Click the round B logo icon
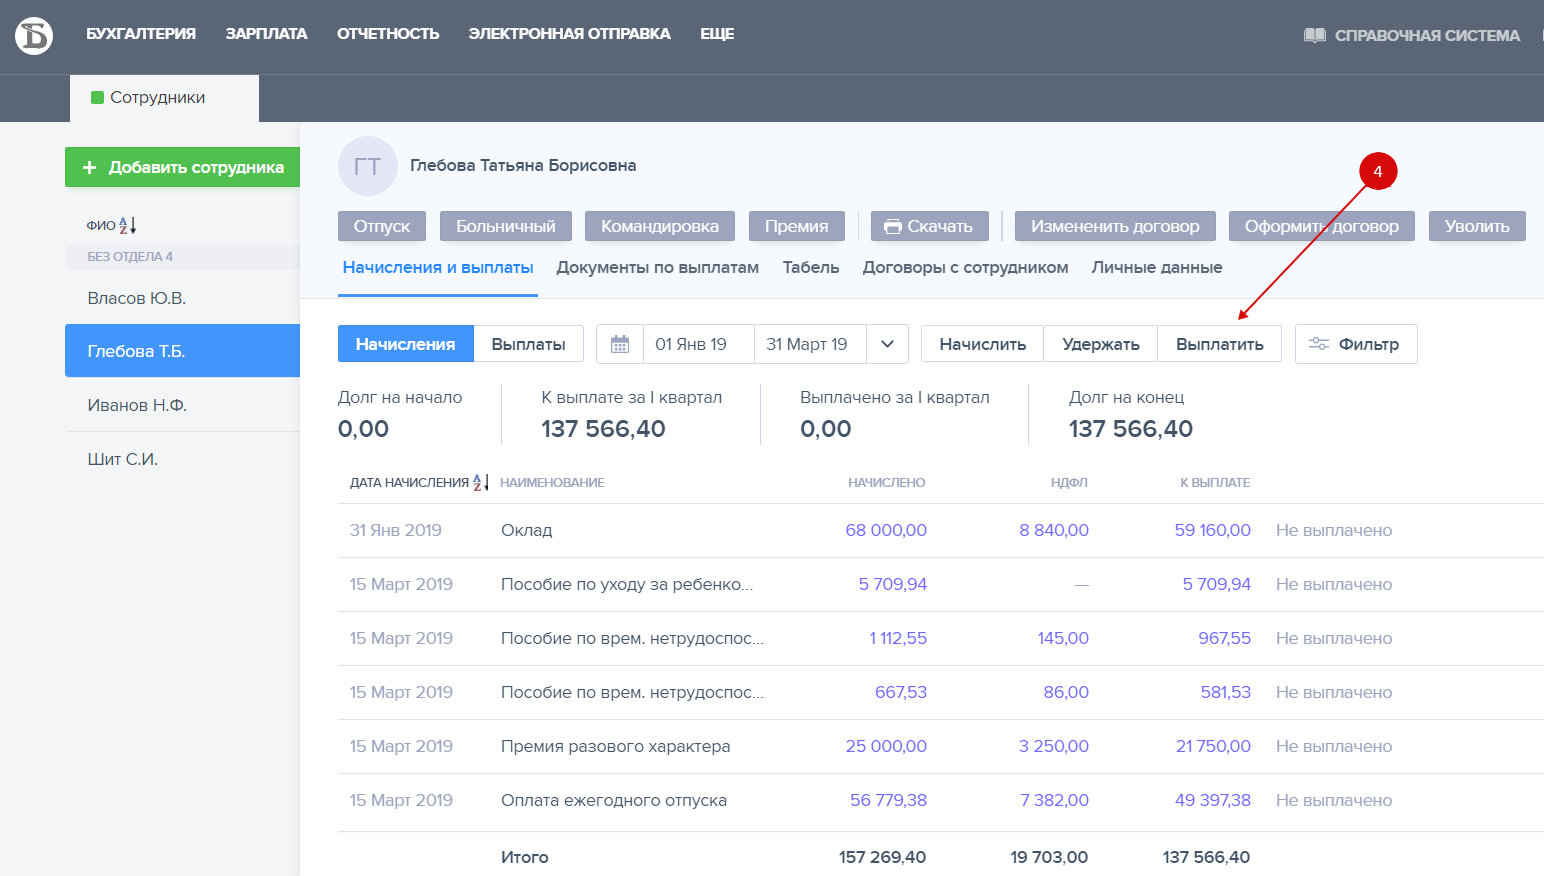This screenshot has height=876, width=1544. pyautogui.click(x=34, y=36)
